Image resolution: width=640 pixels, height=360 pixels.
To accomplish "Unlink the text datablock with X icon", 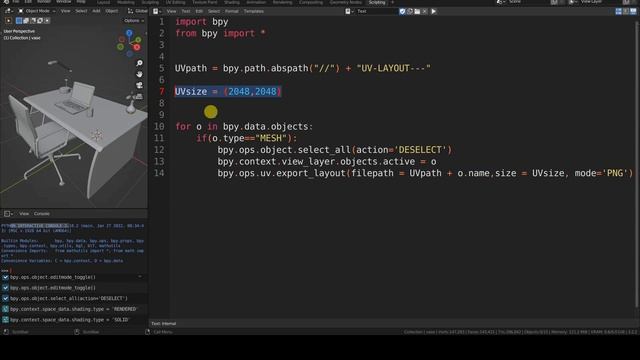I will 425,11.
